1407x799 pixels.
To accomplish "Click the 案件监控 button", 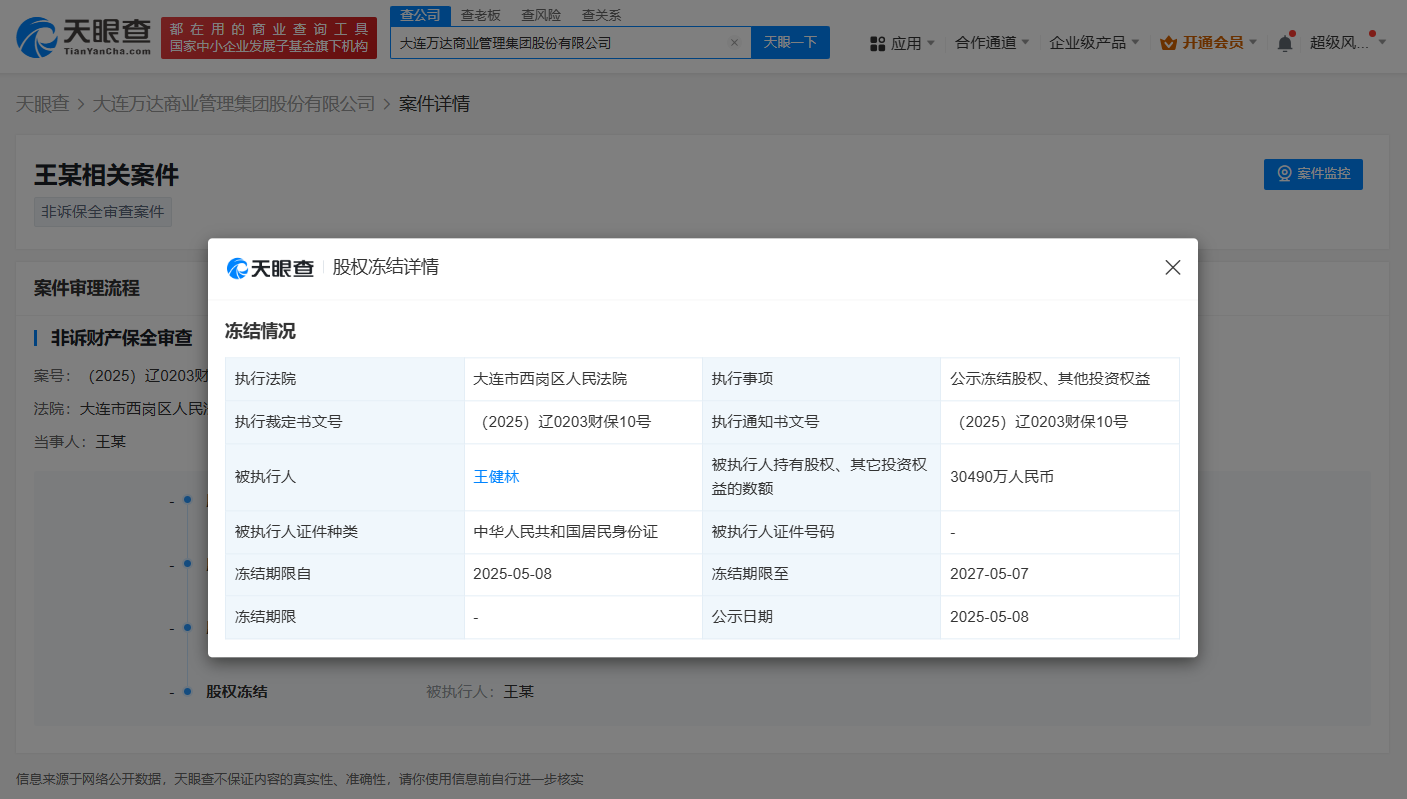I will [1313, 174].
